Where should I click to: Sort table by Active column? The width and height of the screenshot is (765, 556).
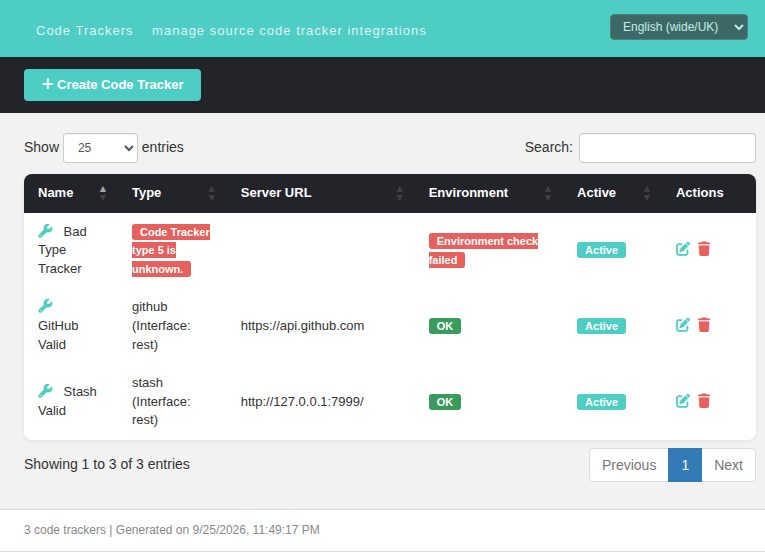pyautogui.click(x=613, y=193)
